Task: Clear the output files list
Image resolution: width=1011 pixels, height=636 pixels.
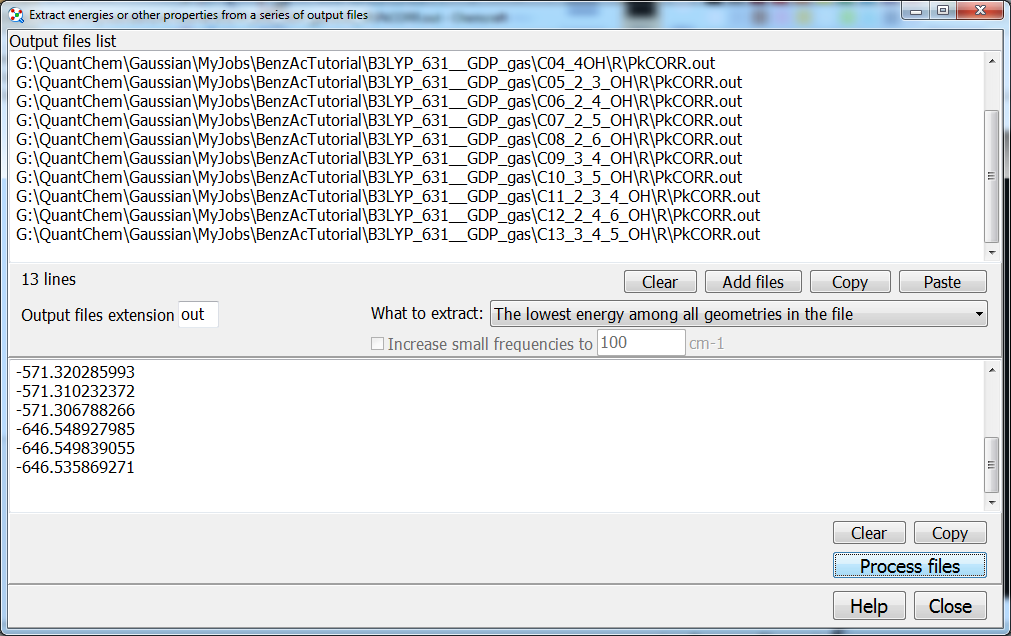Action: click(x=659, y=282)
